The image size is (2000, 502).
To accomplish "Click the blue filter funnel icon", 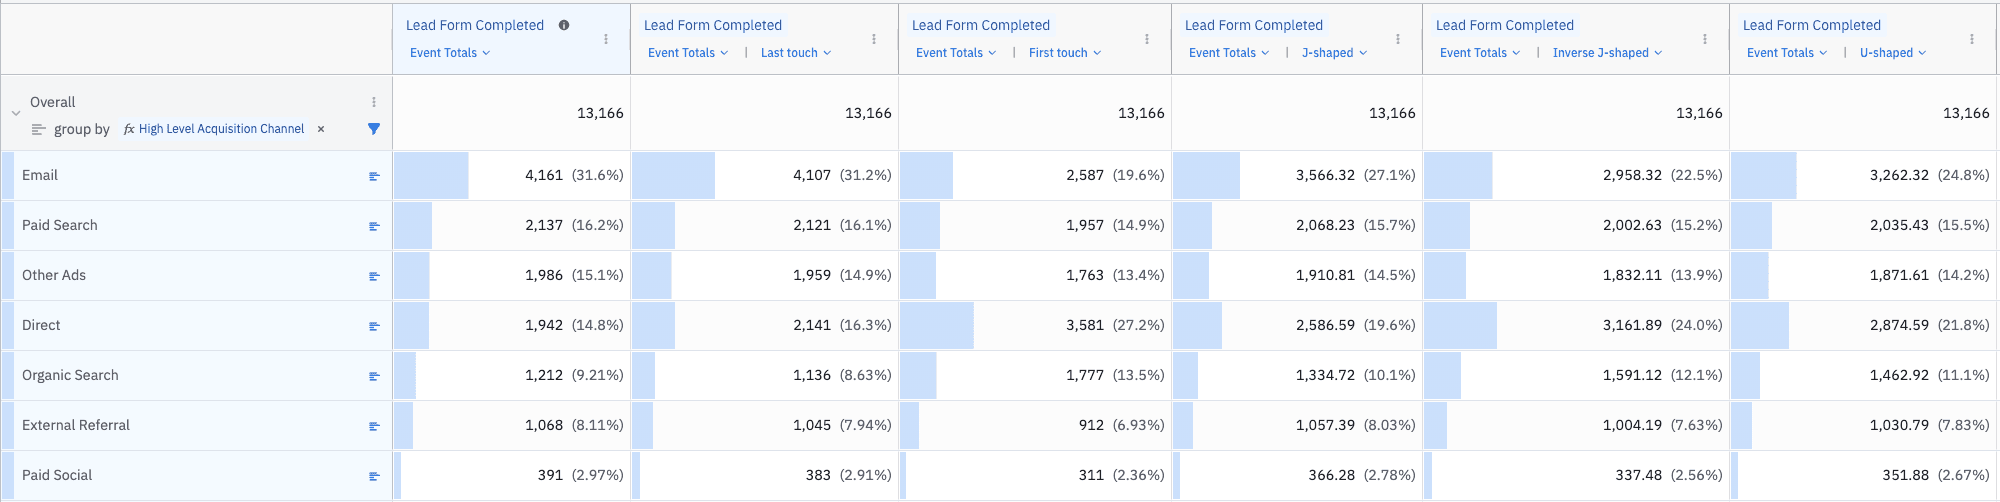I will tap(374, 129).
